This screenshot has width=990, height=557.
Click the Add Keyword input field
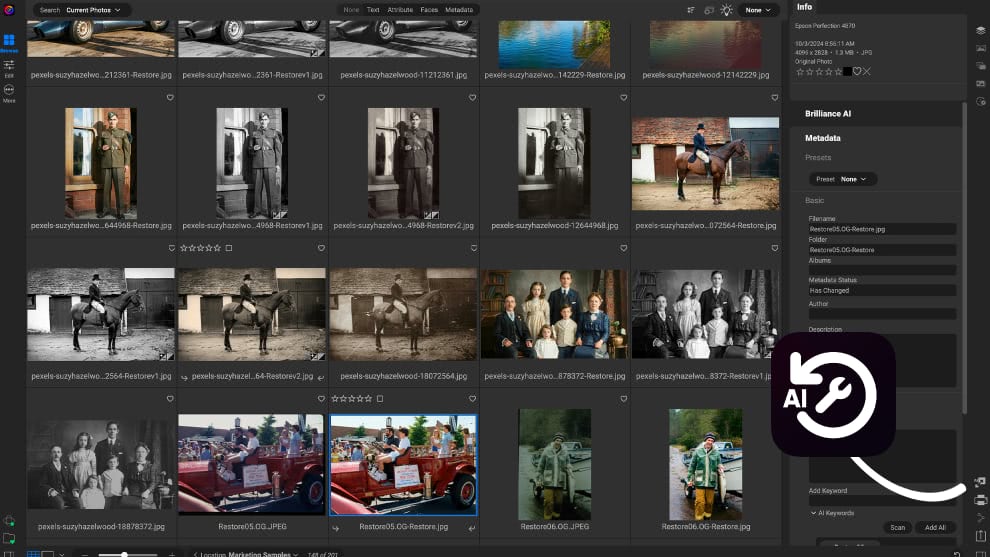(x=882, y=501)
